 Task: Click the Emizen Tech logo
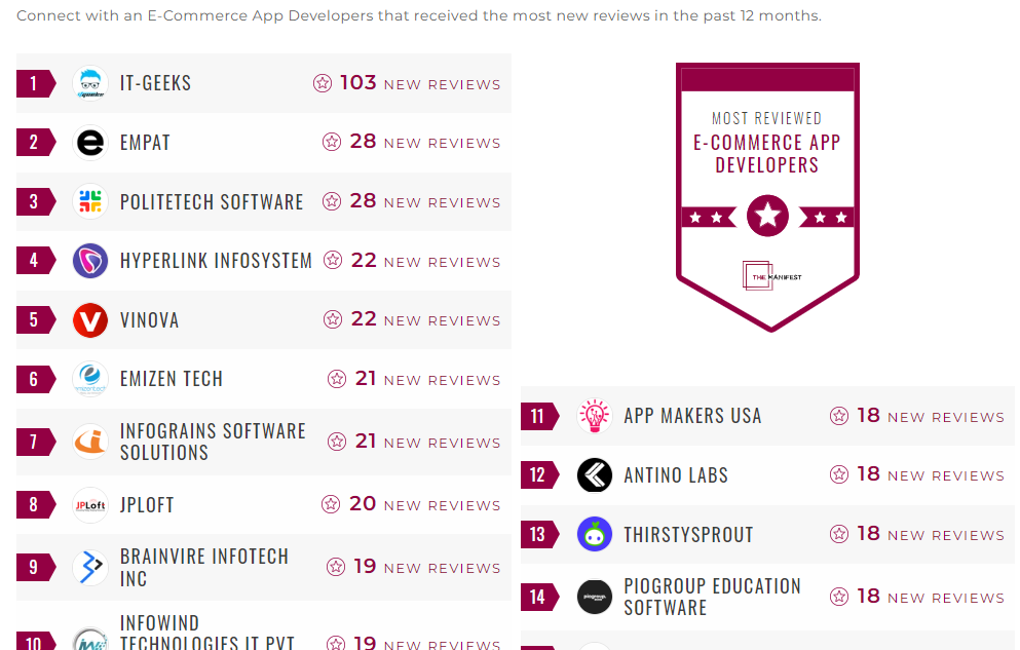tap(90, 379)
